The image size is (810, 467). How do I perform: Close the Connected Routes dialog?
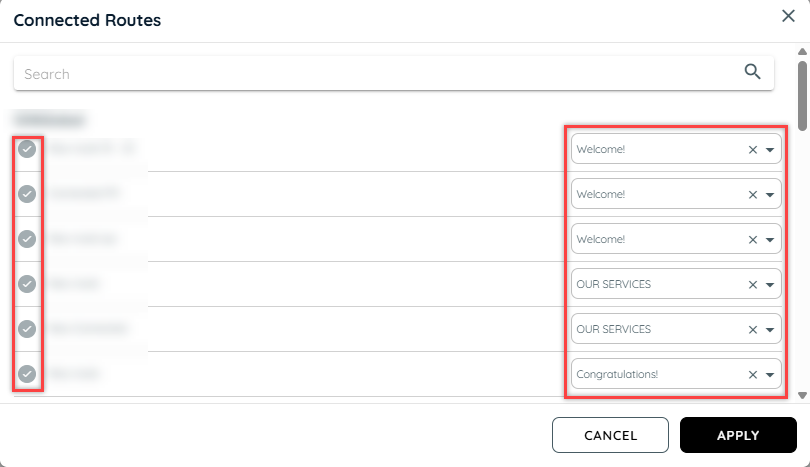[788, 16]
